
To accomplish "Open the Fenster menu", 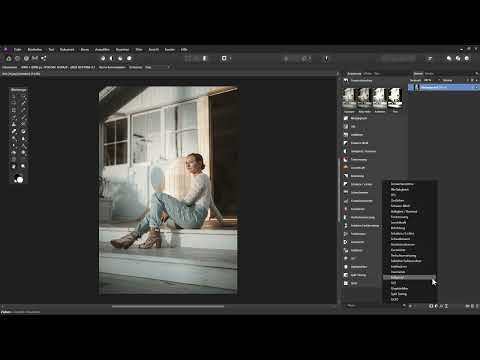I will click(170, 49).
